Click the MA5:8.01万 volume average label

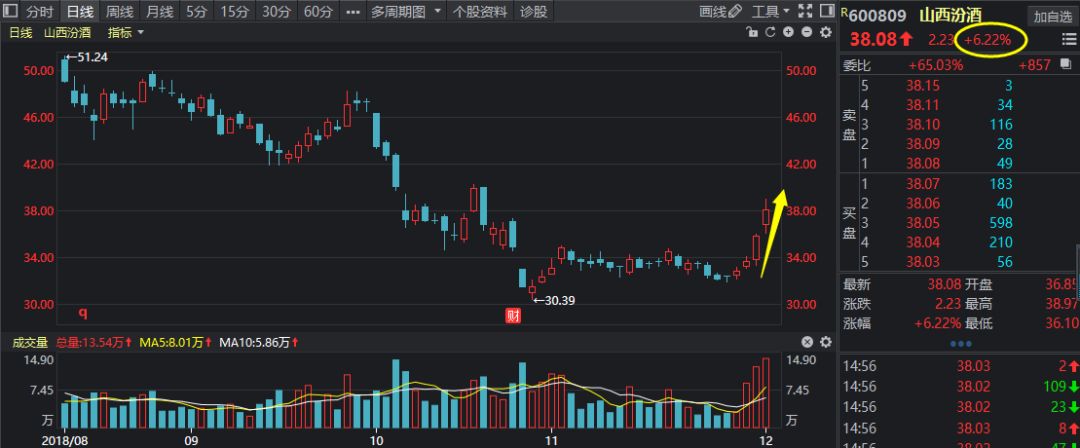click(x=177, y=342)
